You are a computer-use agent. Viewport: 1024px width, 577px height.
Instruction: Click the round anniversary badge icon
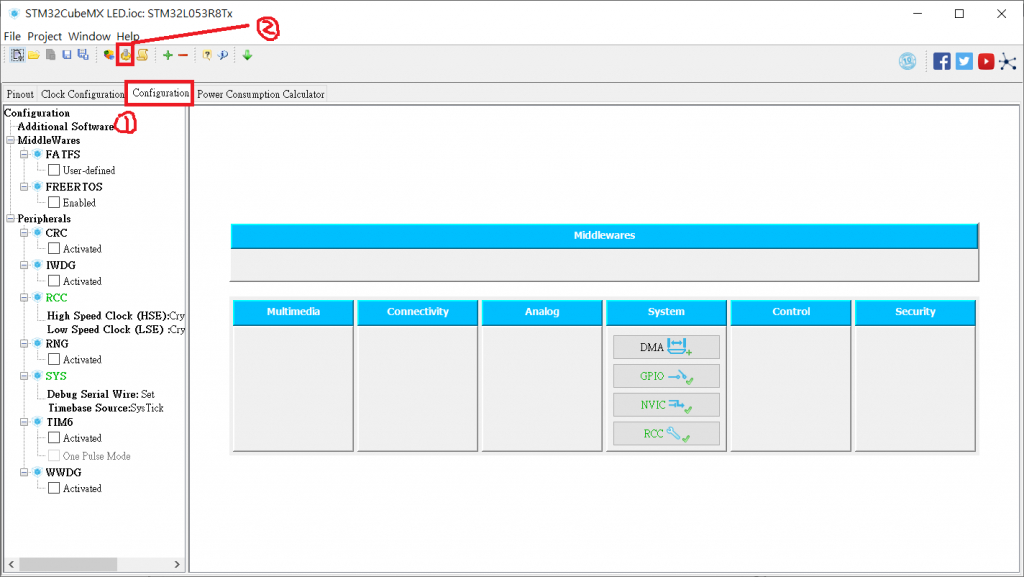click(x=908, y=61)
